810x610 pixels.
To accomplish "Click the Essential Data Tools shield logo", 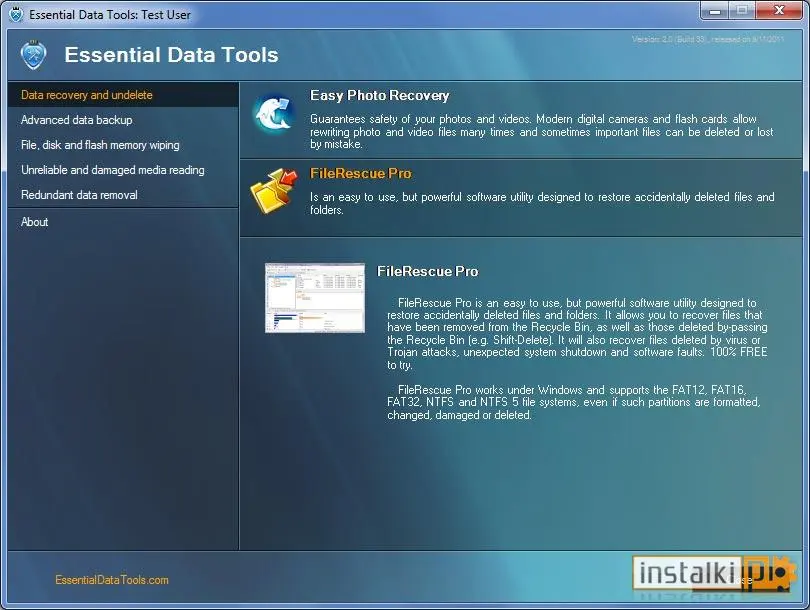I will point(34,55).
